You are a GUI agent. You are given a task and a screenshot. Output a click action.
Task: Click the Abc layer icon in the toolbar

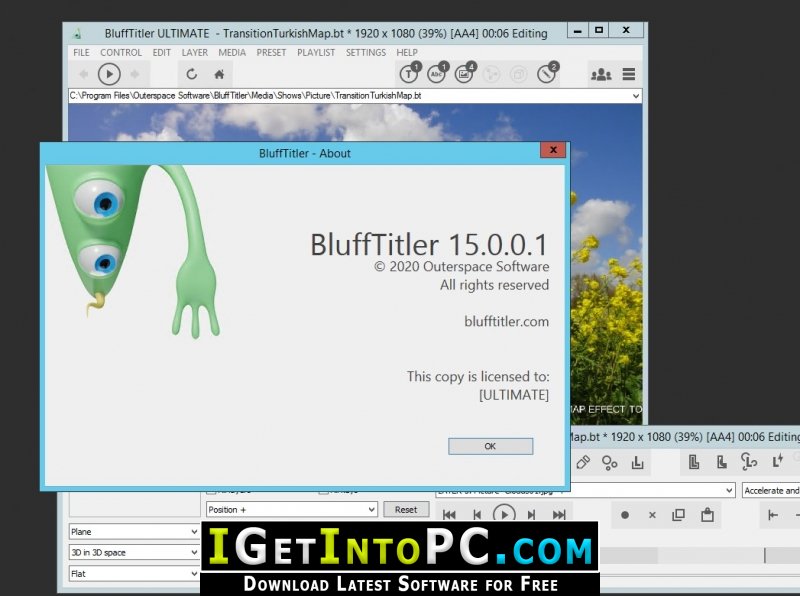[437, 73]
